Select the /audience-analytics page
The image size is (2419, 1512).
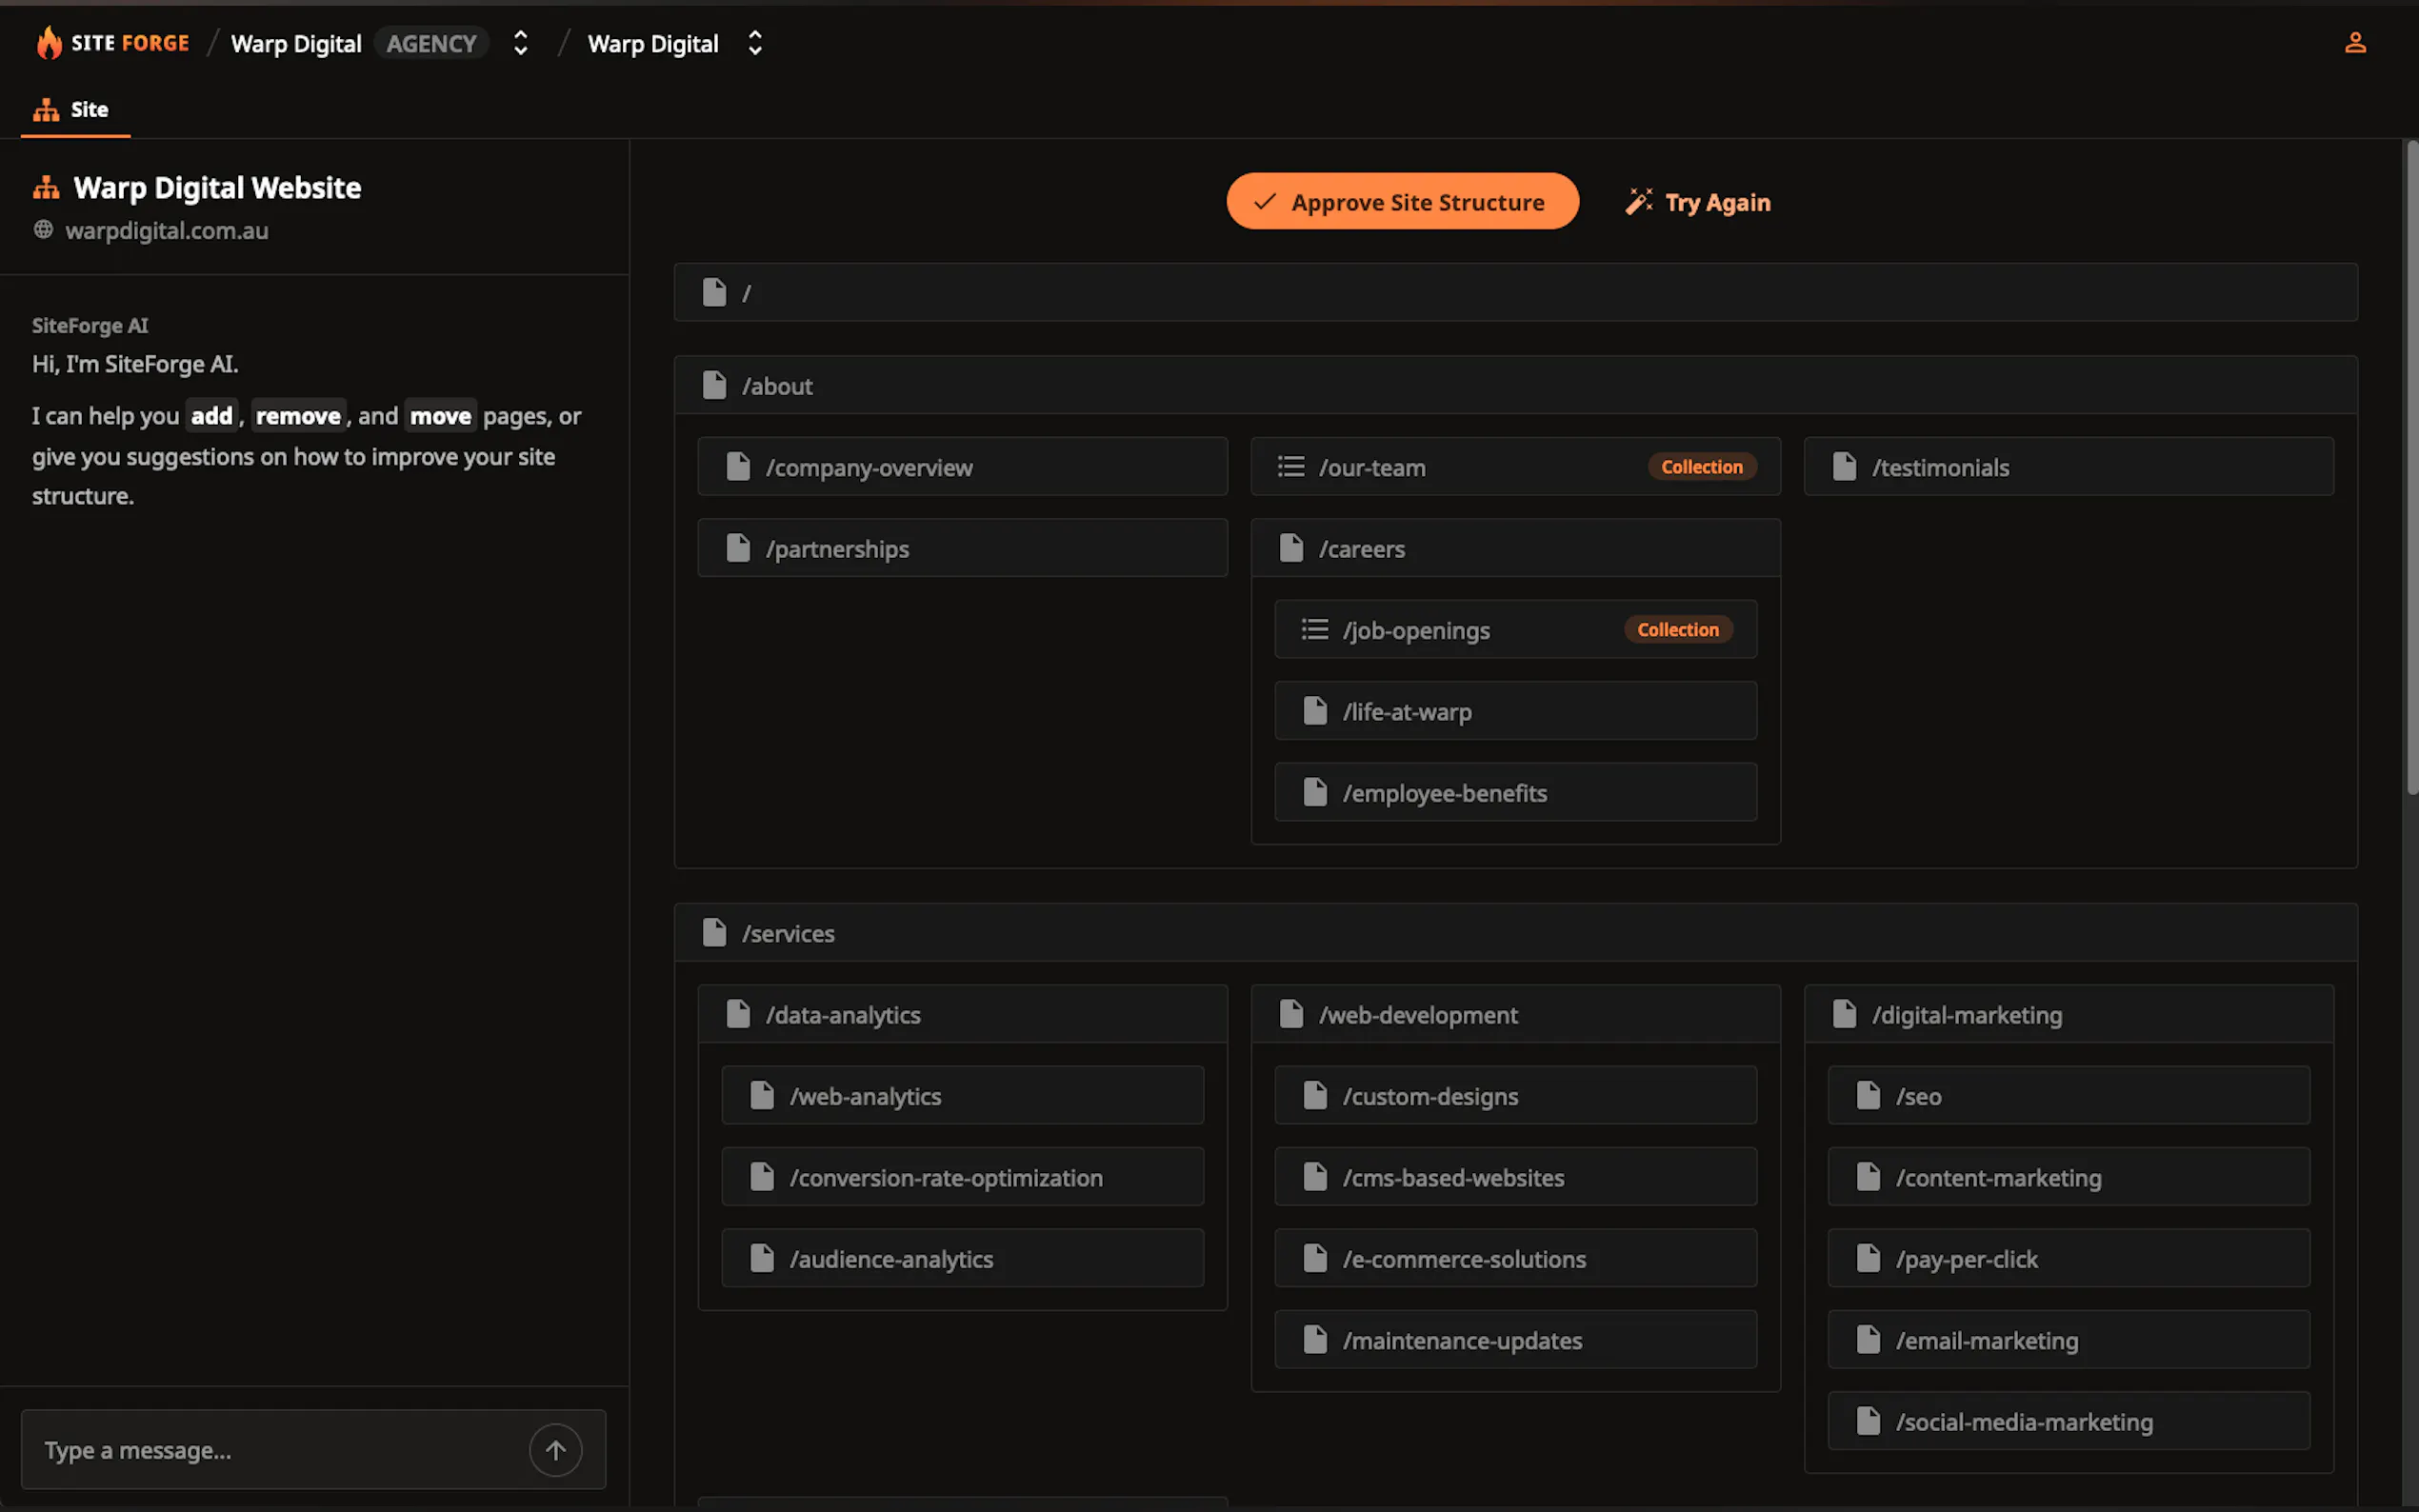962,1259
